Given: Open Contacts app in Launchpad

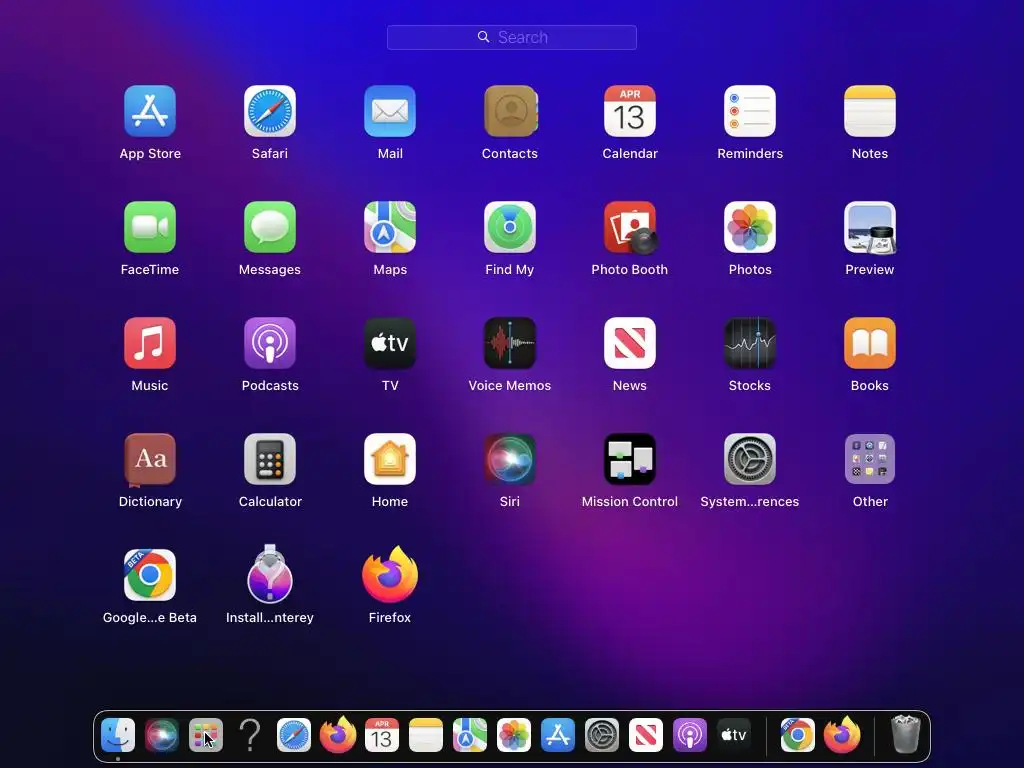Looking at the screenshot, I should click(510, 111).
